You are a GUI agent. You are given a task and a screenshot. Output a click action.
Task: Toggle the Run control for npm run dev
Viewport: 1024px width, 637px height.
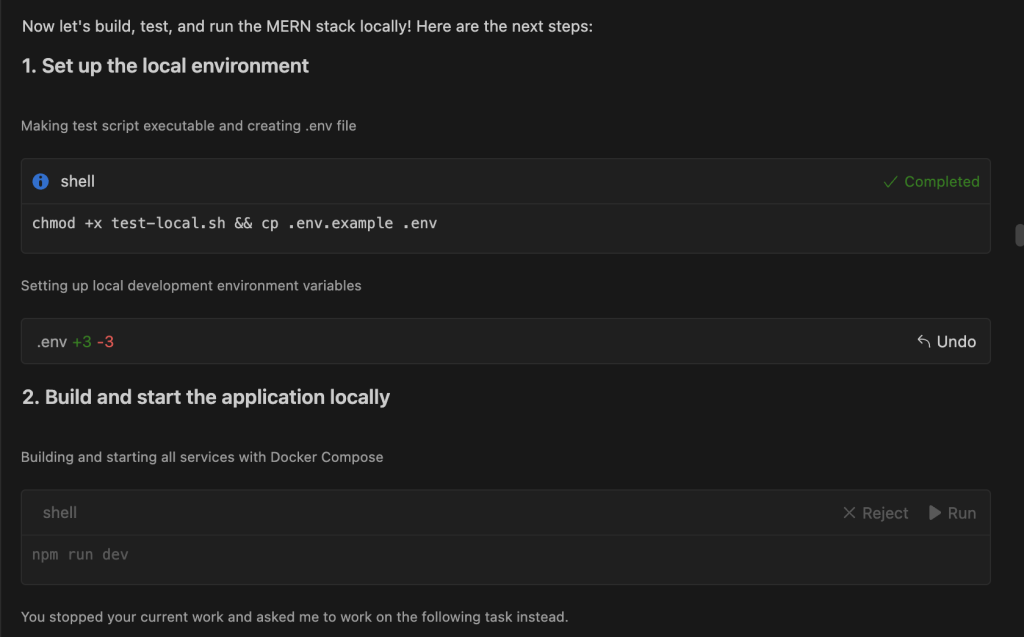[x=951, y=512]
